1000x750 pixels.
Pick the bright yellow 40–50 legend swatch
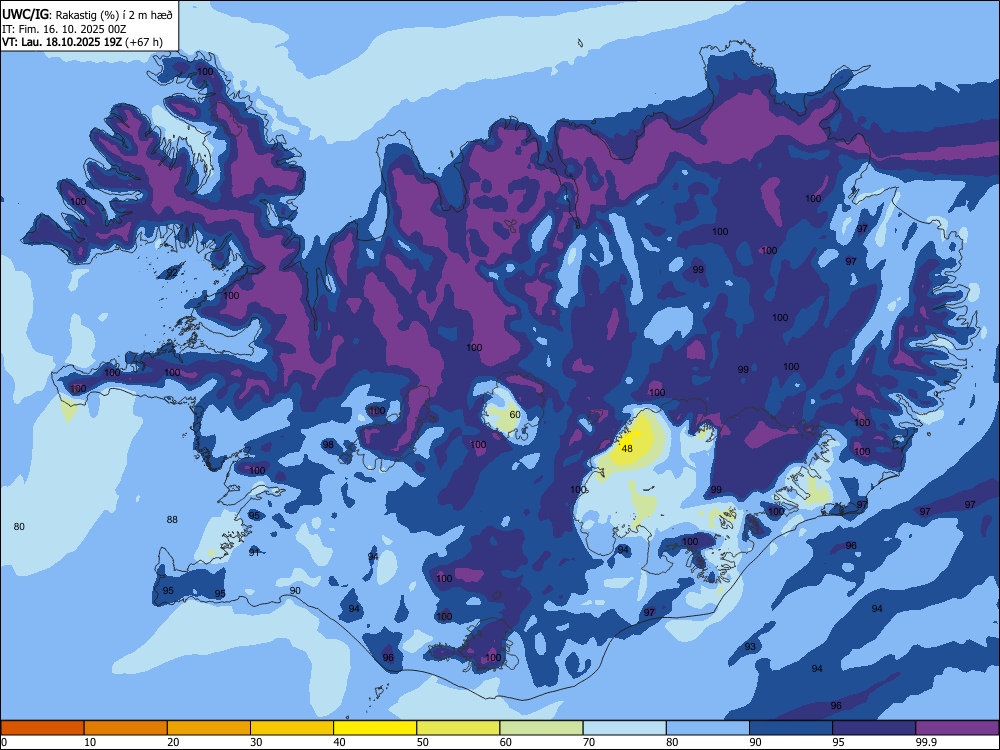[x=375, y=728]
